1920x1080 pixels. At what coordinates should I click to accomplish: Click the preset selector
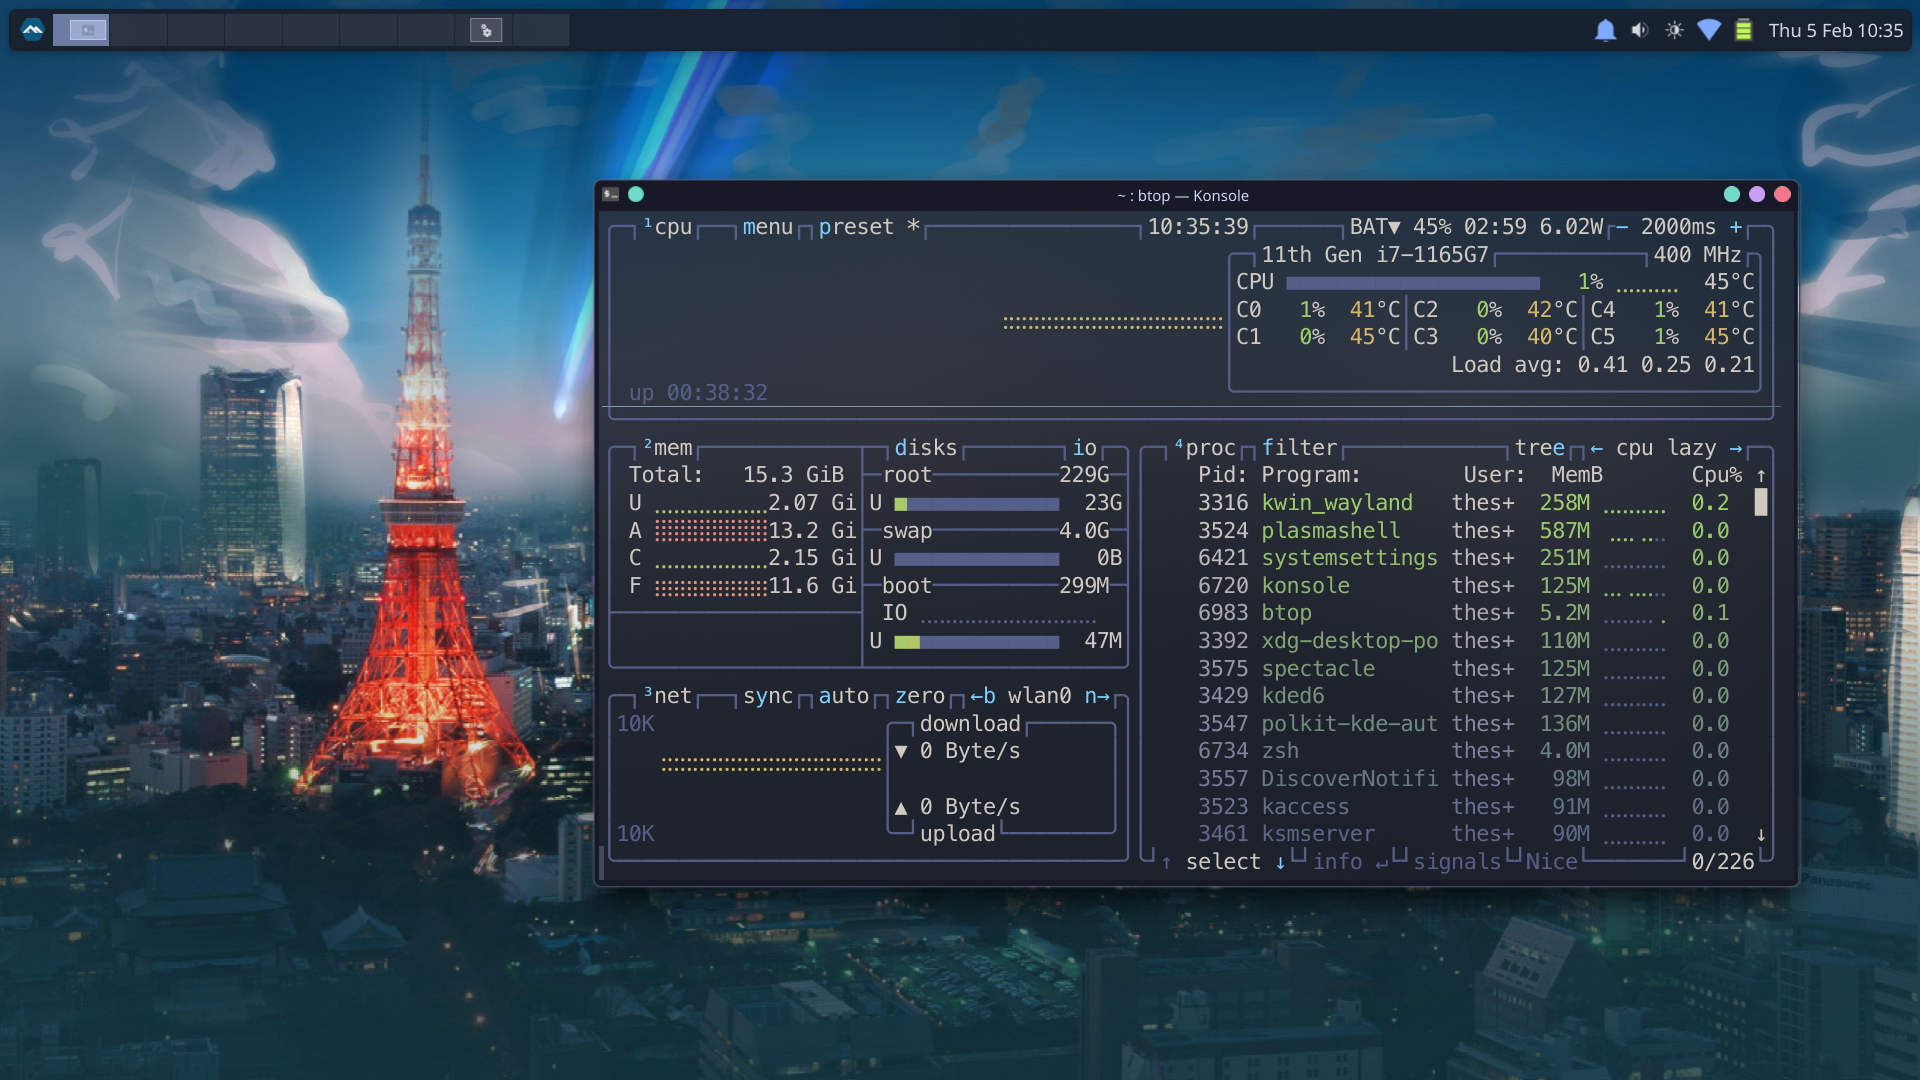[x=856, y=227]
